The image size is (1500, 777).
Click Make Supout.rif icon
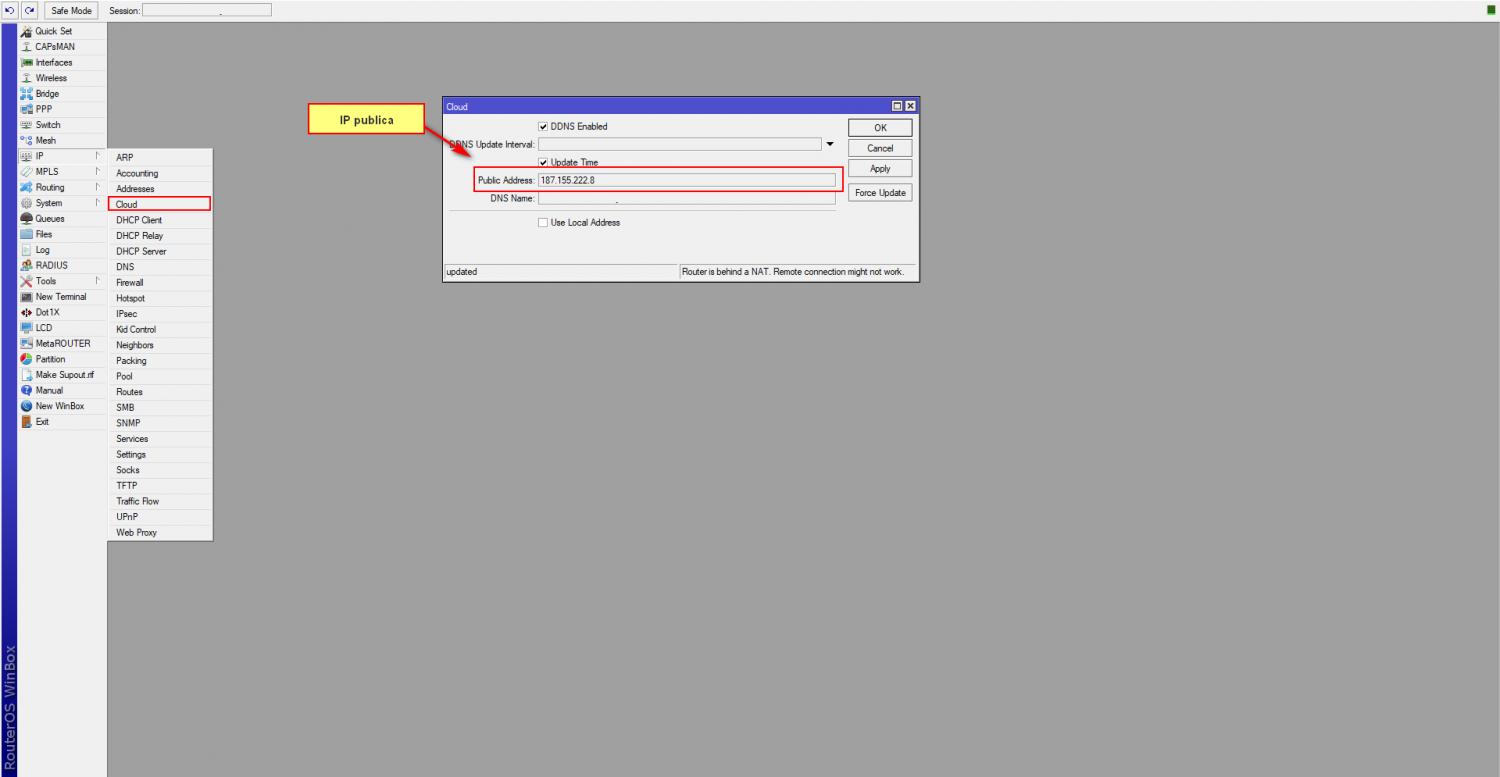point(27,375)
